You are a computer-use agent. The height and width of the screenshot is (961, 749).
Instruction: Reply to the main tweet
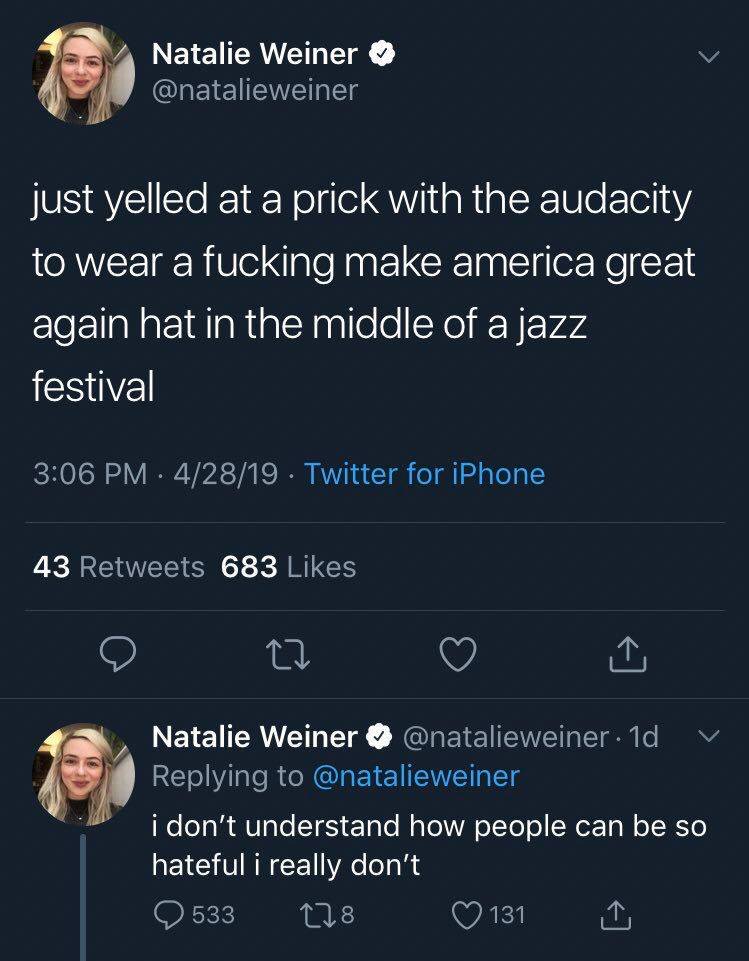pos(119,655)
